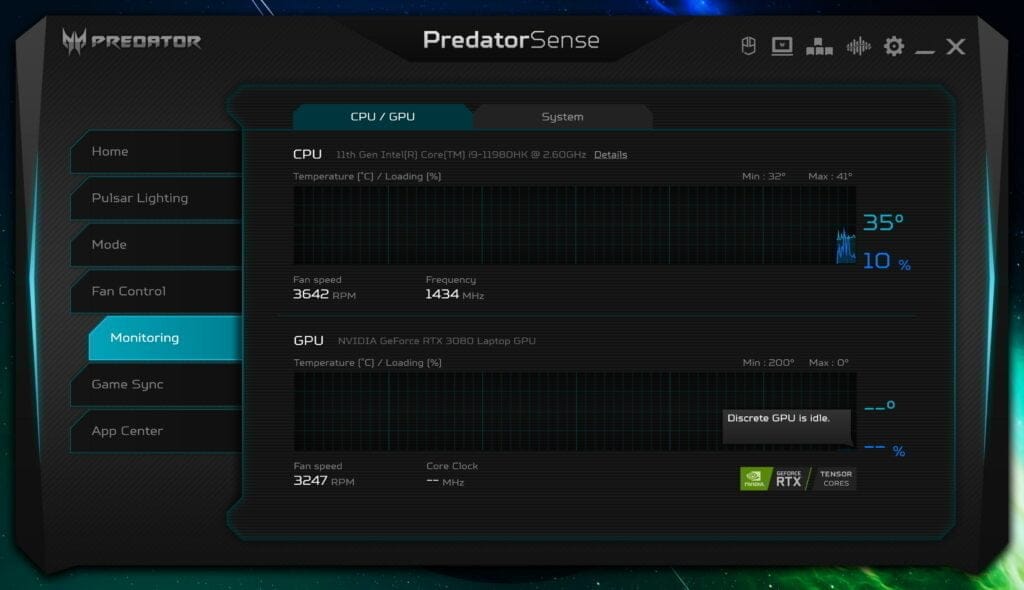This screenshot has height=590, width=1024.
Task: Click the keyboard keys icon in header
Action: [819, 46]
